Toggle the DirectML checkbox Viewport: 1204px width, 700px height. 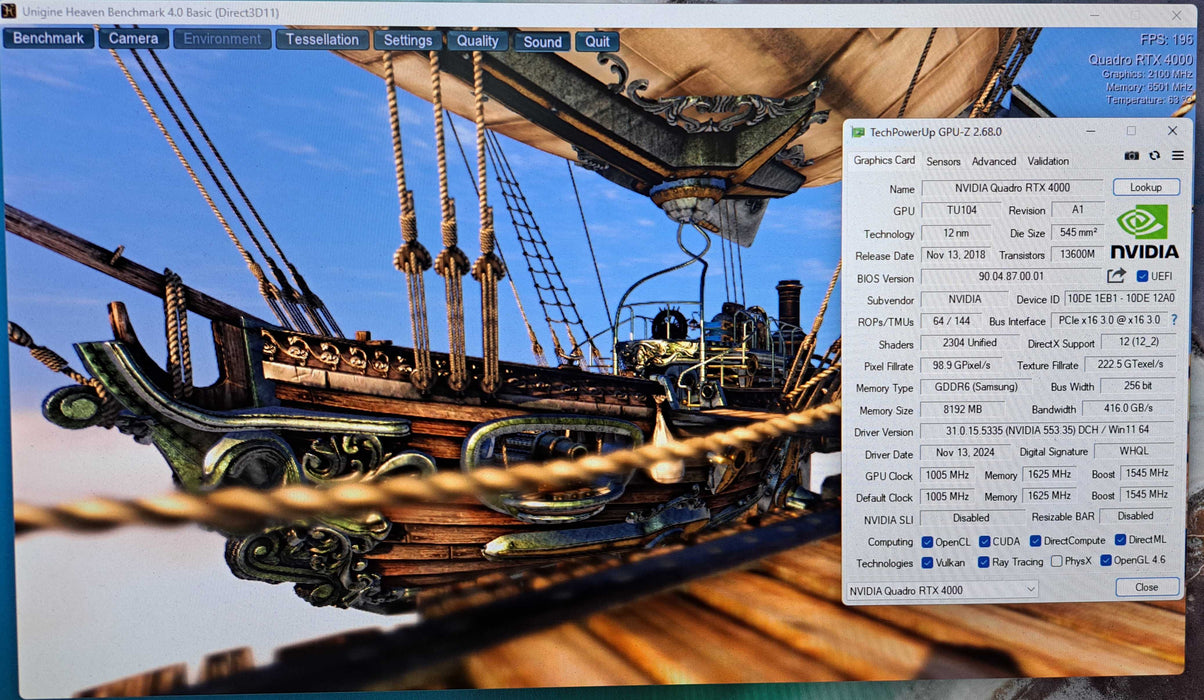point(1121,540)
